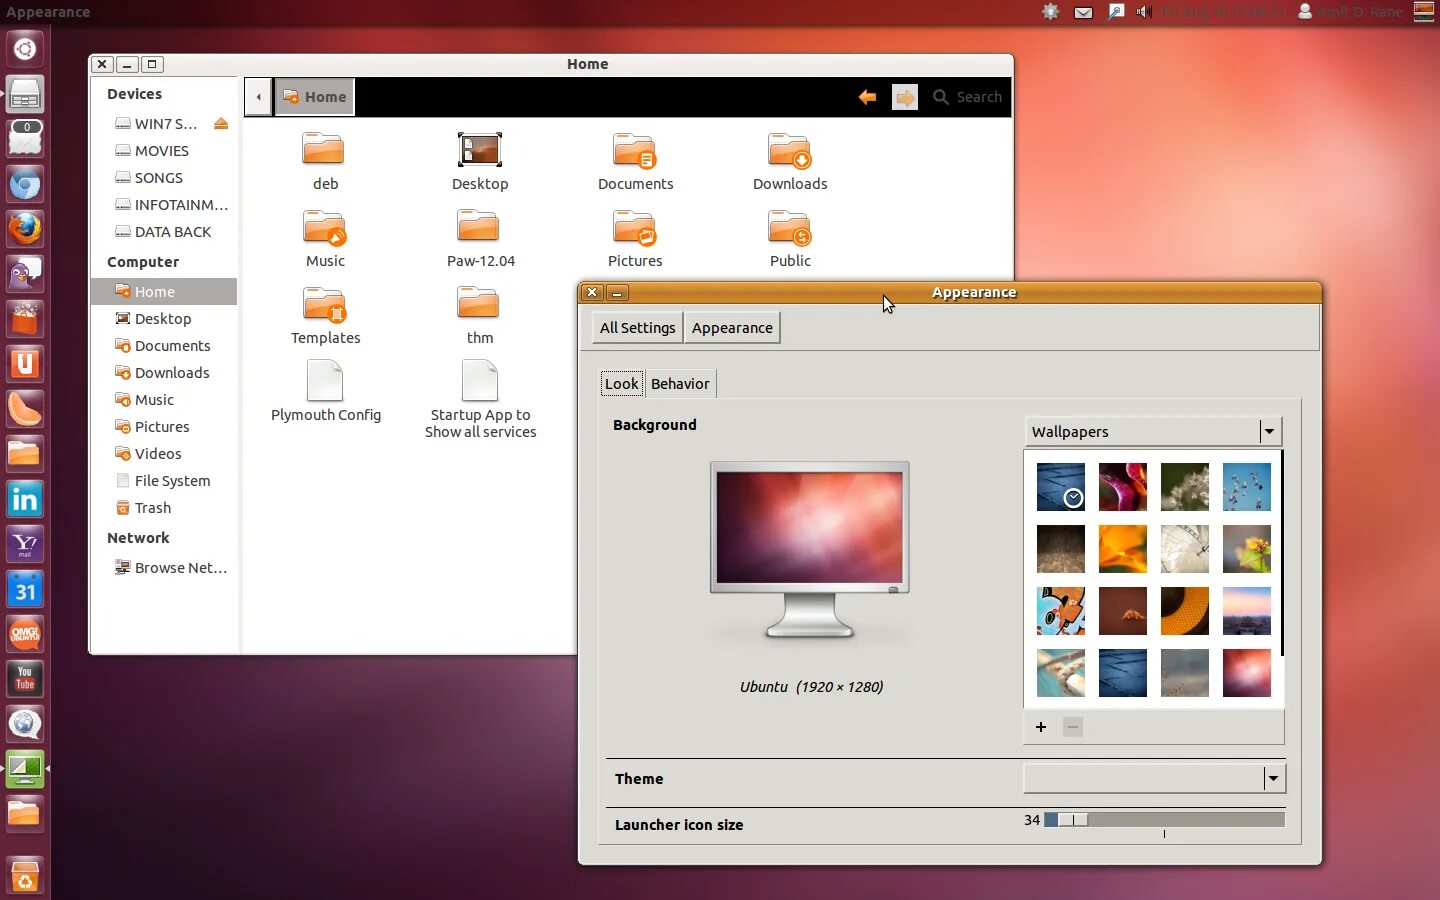Screen dimensions: 1440x900
Task: Open the Paw-12.04 folder
Action: (480, 239)
